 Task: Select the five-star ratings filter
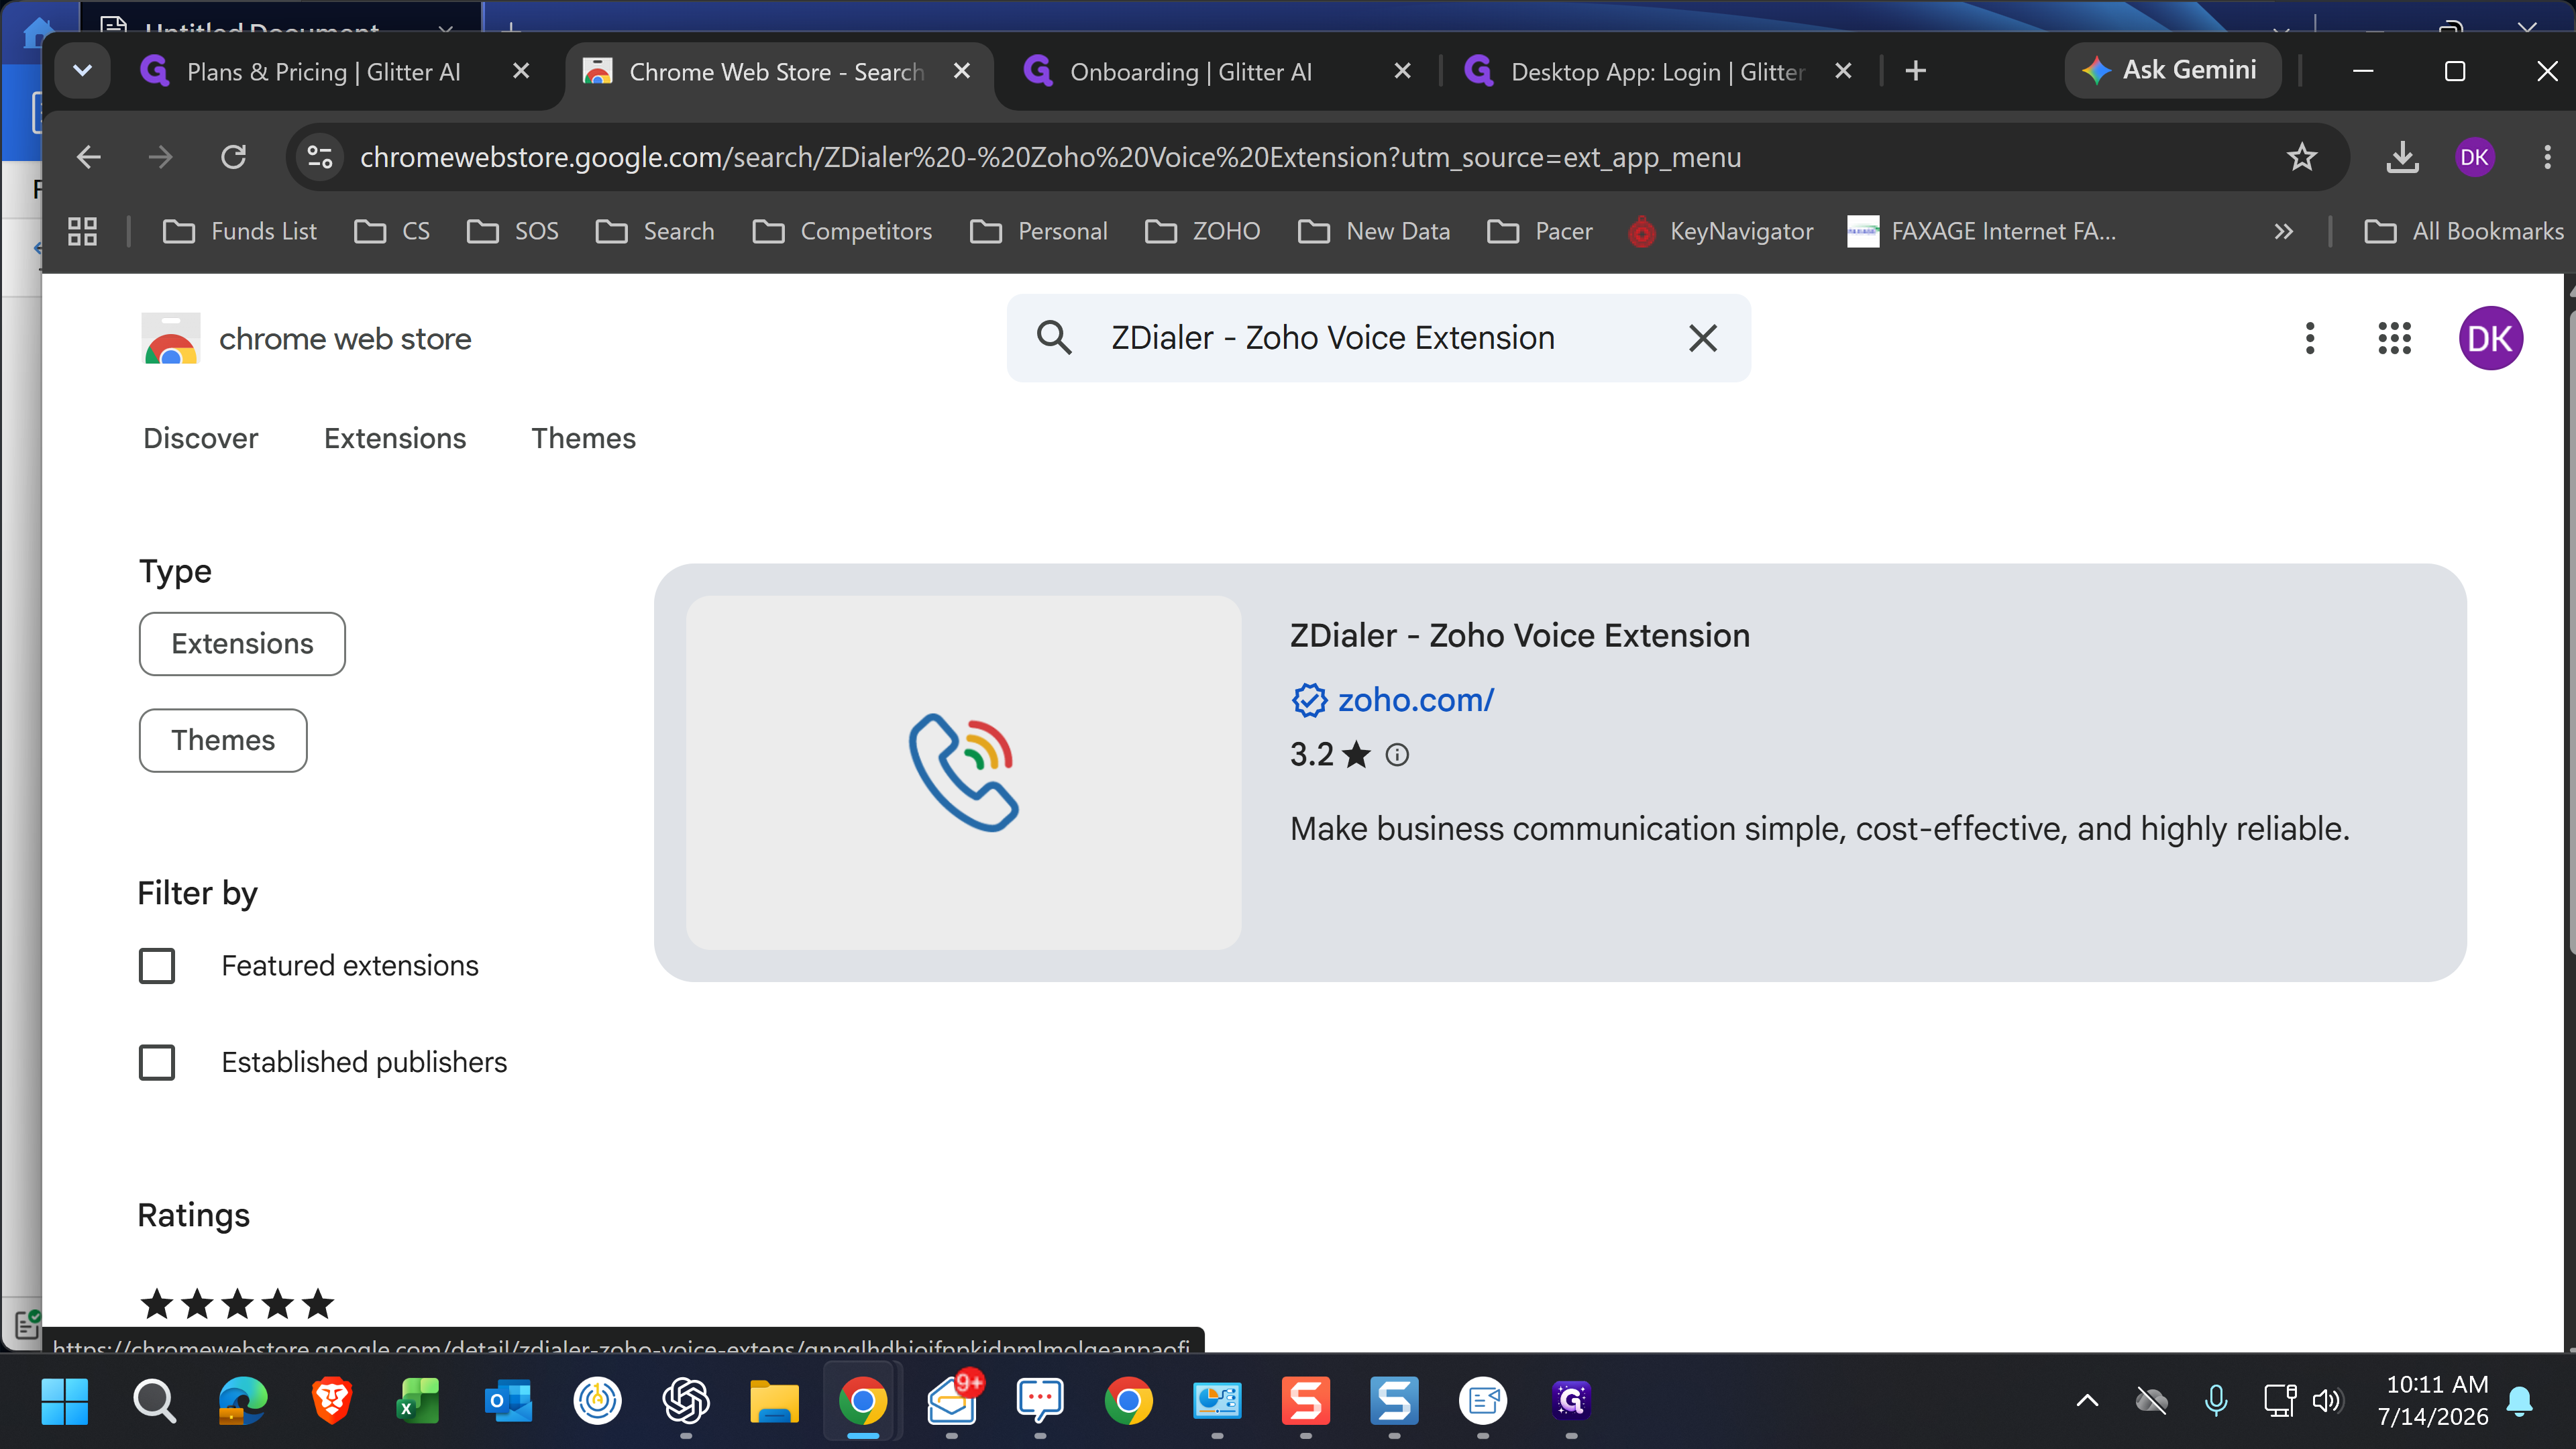pyautogui.click(x=237, y=1304)
